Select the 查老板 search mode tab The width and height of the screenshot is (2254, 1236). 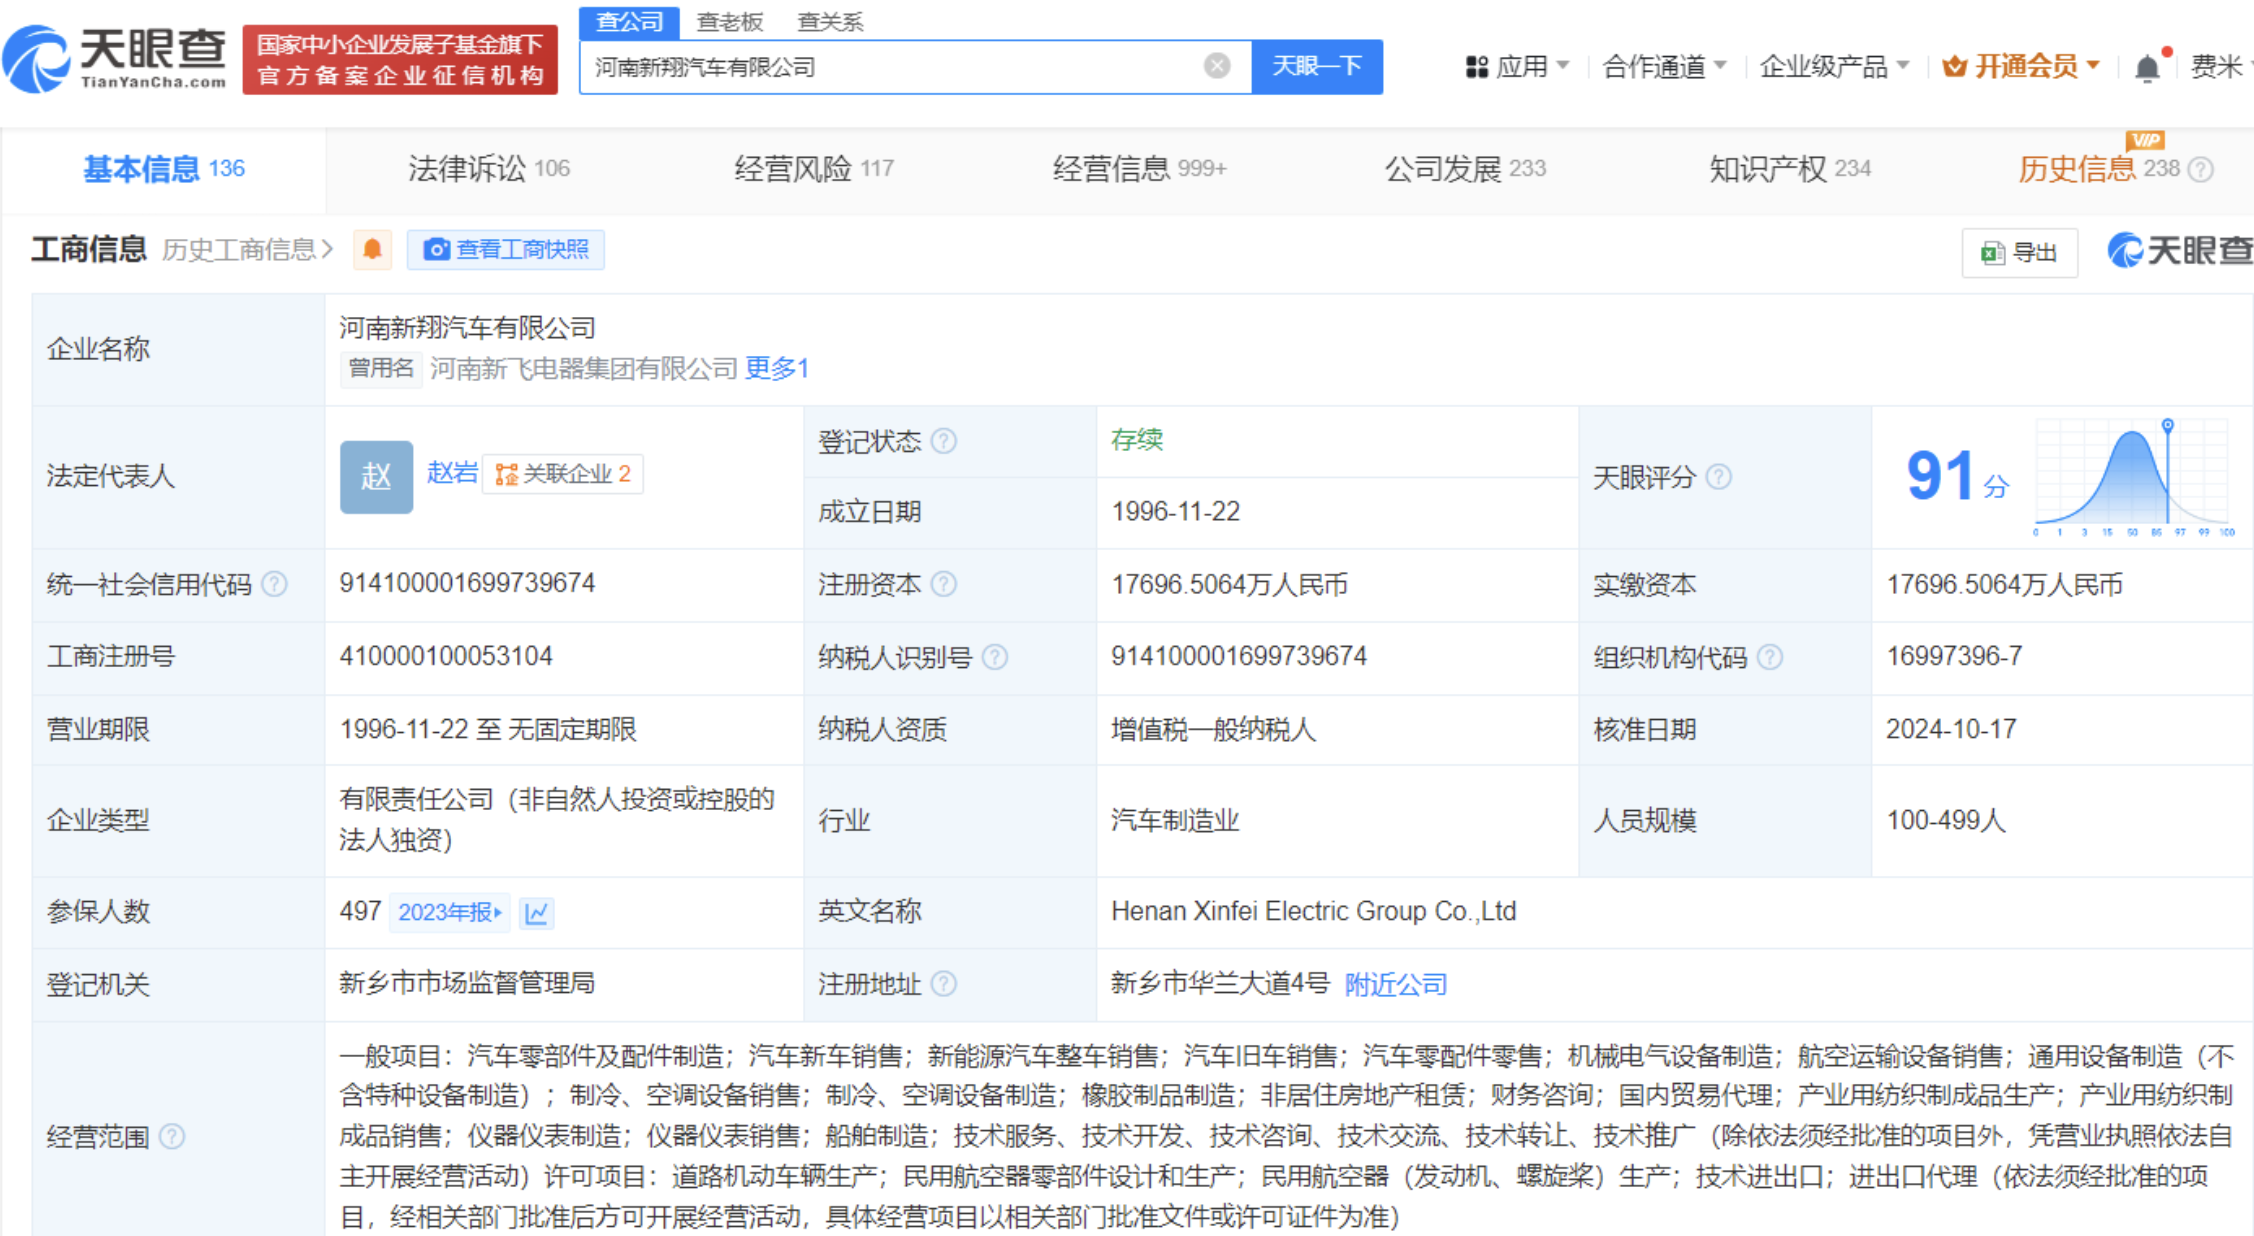(x=730, y=22)
